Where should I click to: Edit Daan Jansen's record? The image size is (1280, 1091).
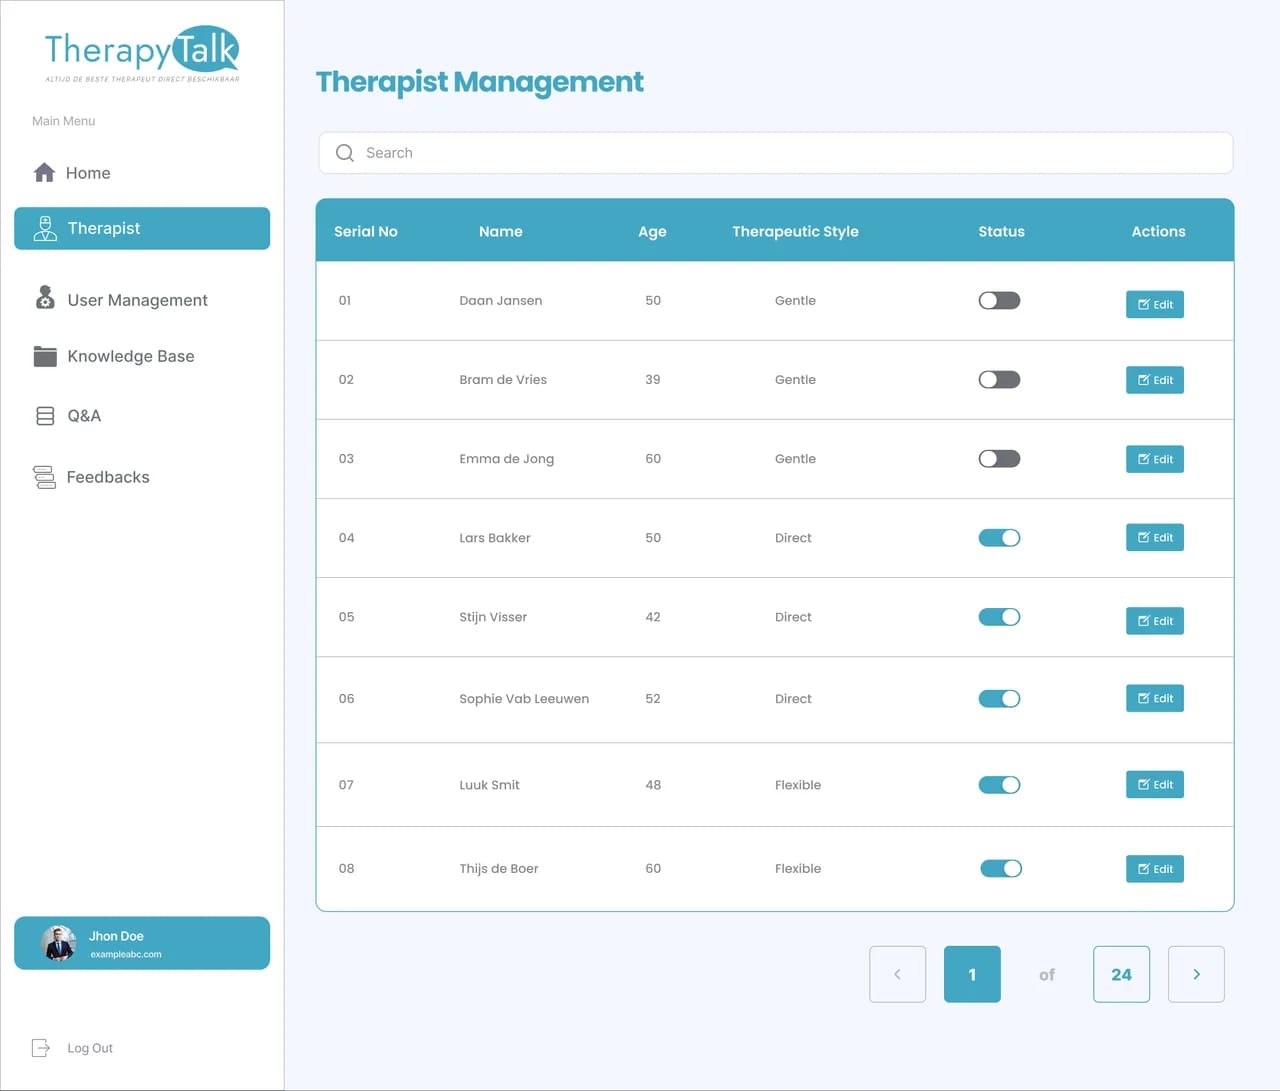[x=1155, y=304]
